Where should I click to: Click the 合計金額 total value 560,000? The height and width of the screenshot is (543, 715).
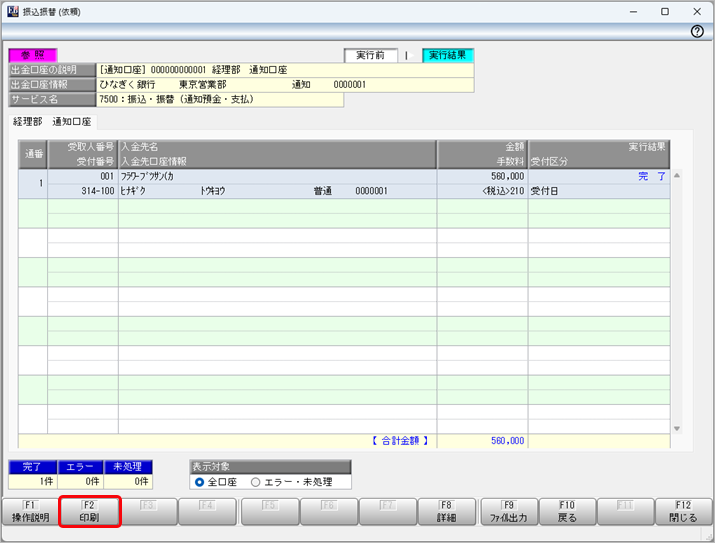pyautogui.click(x=508, y=441)
